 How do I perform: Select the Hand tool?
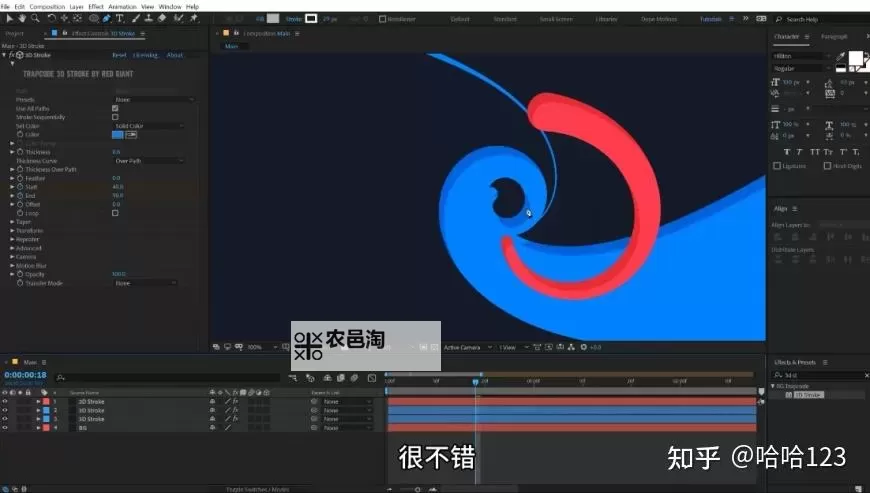click(x=22, y=18)
